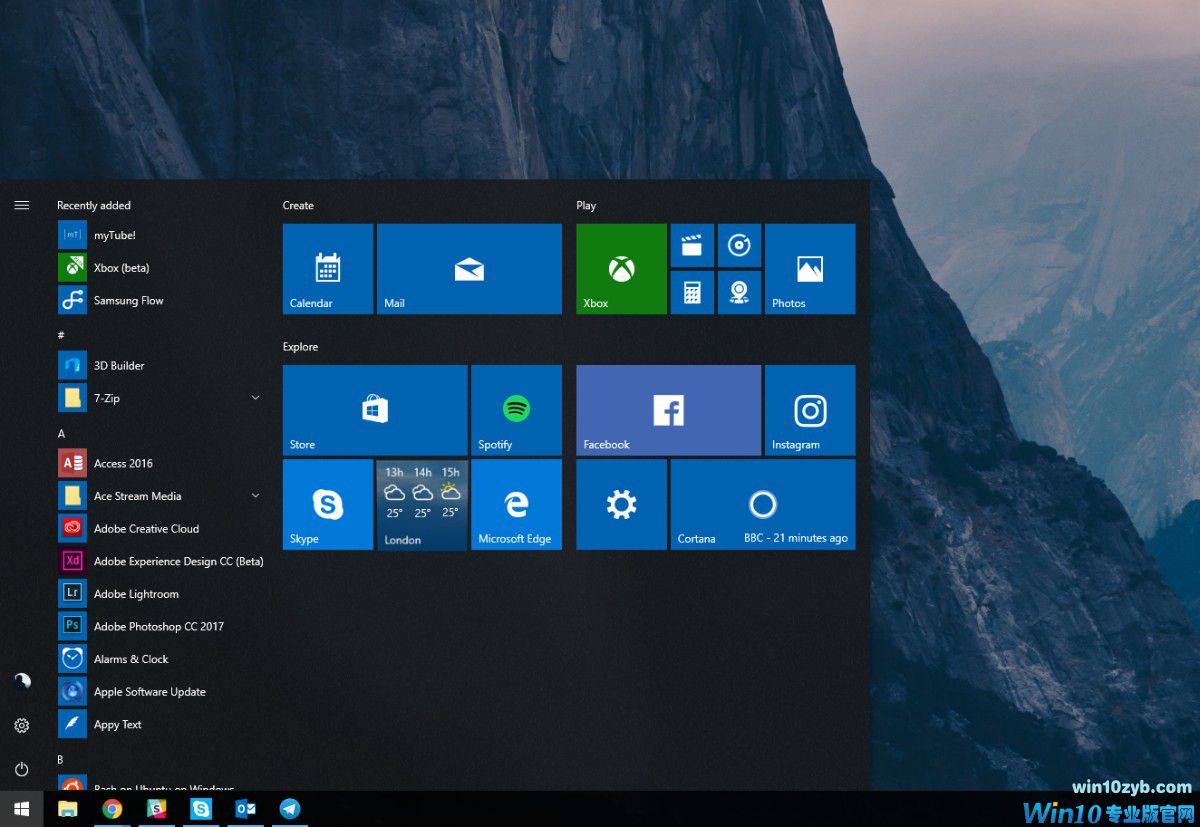Launch Adobe Photoshop CC 2017 from list
Image resolution: width=1200 pixels, height=827 pixels.
(158, 626)
